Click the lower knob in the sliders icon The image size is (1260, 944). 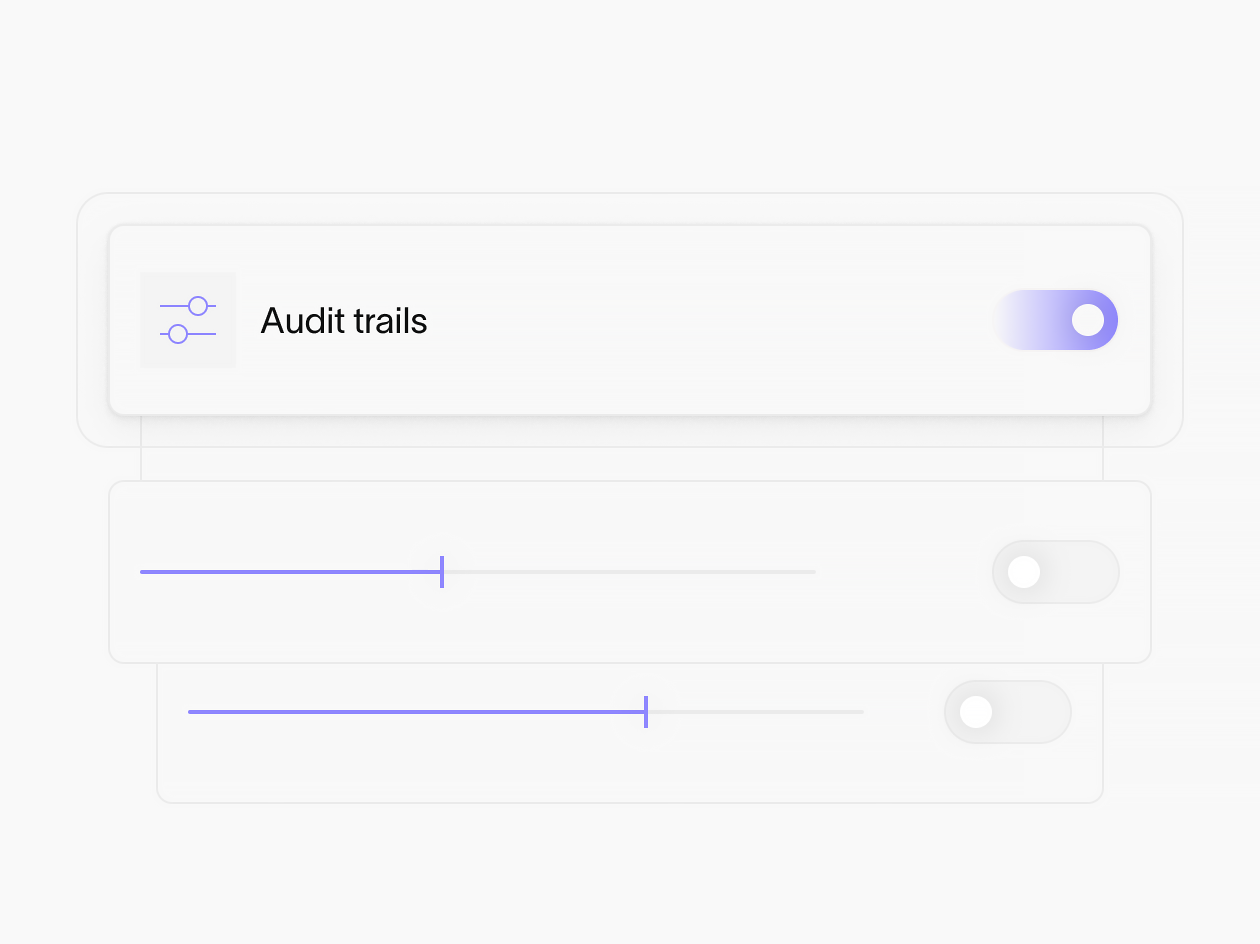178,334
